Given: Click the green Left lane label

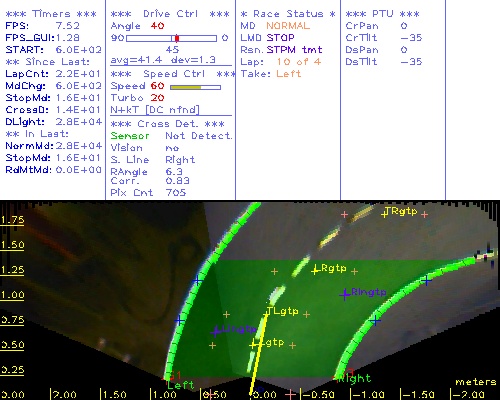Looking at the screenshot, I should point(180,385).
